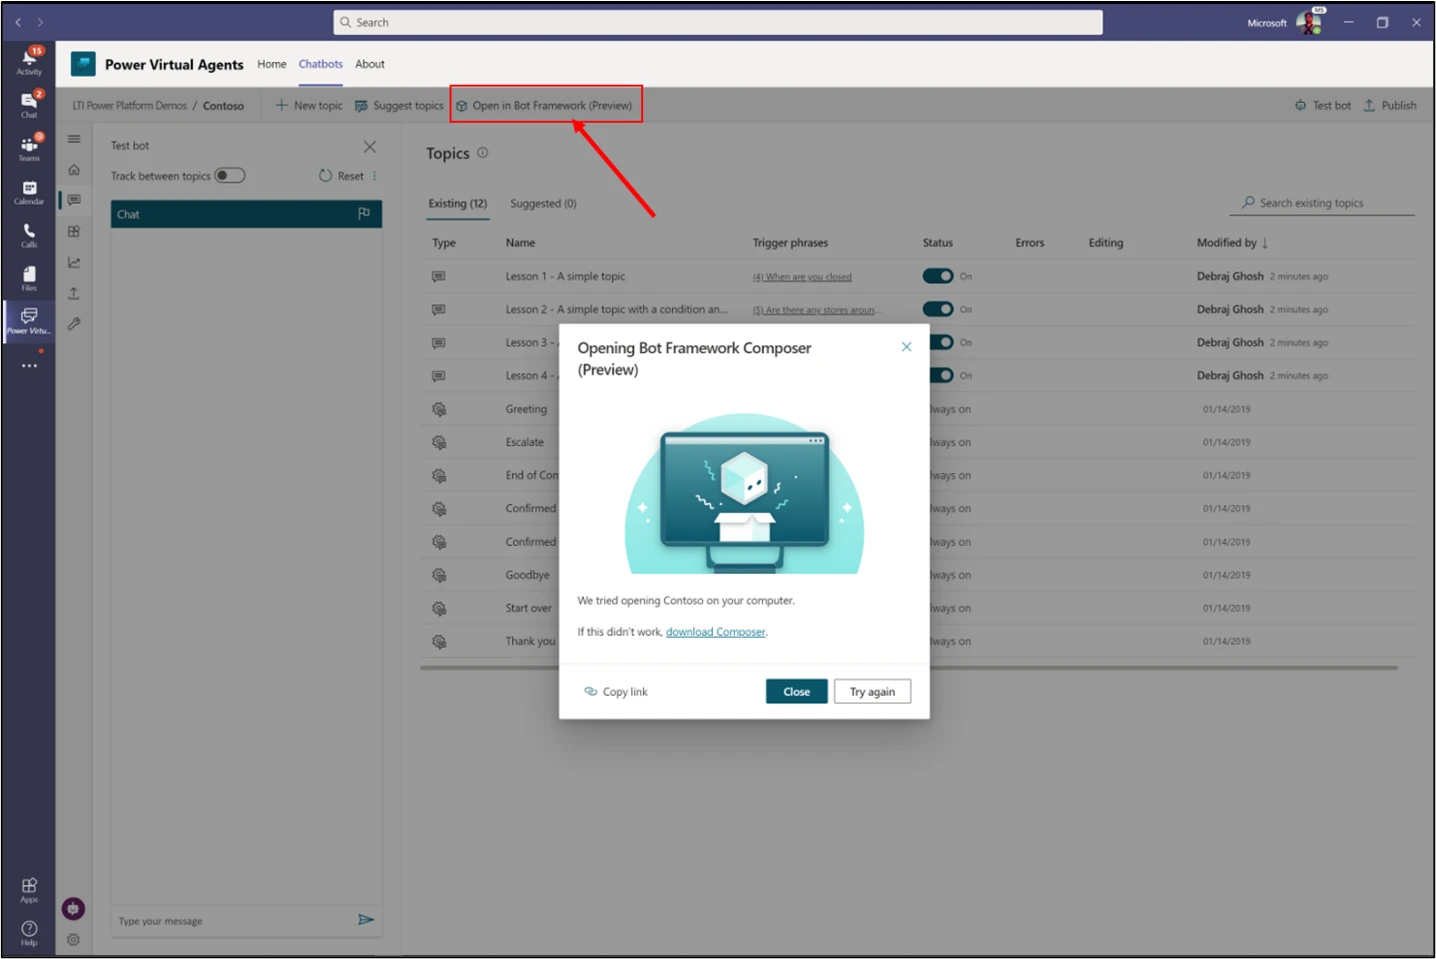This screenshot has width=1436, height=959.
Task: Open the Activity feed in Teams sidebar
Action: [29, 60]
